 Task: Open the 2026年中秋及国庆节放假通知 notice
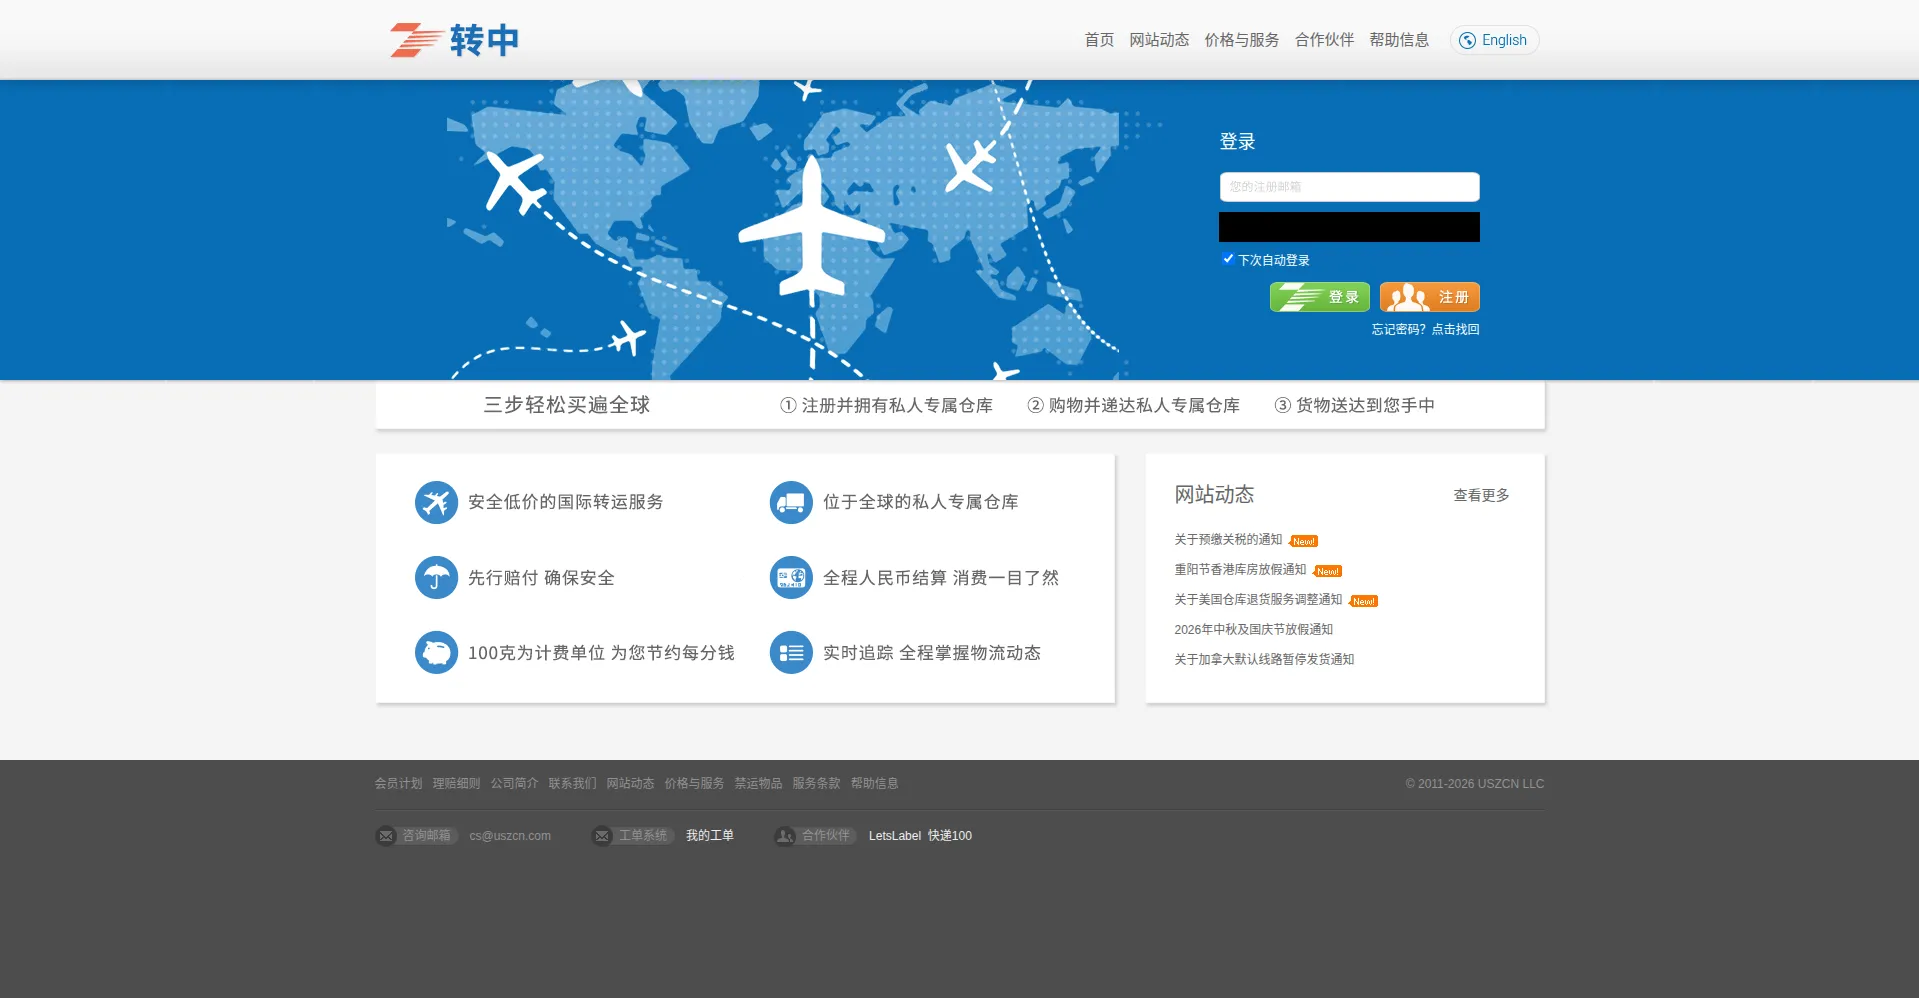pos(1253,629)
